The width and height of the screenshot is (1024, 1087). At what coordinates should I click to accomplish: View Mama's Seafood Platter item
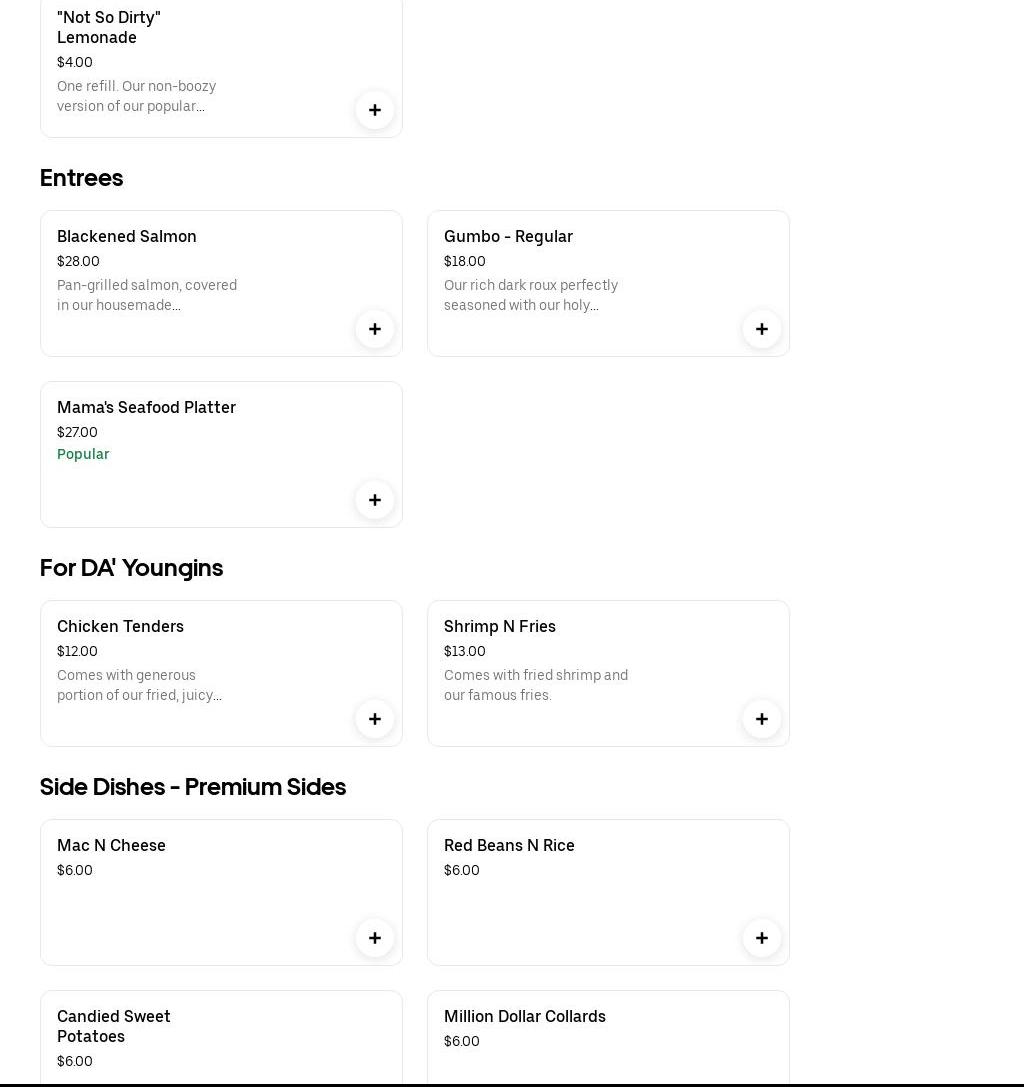click(146, 408)
